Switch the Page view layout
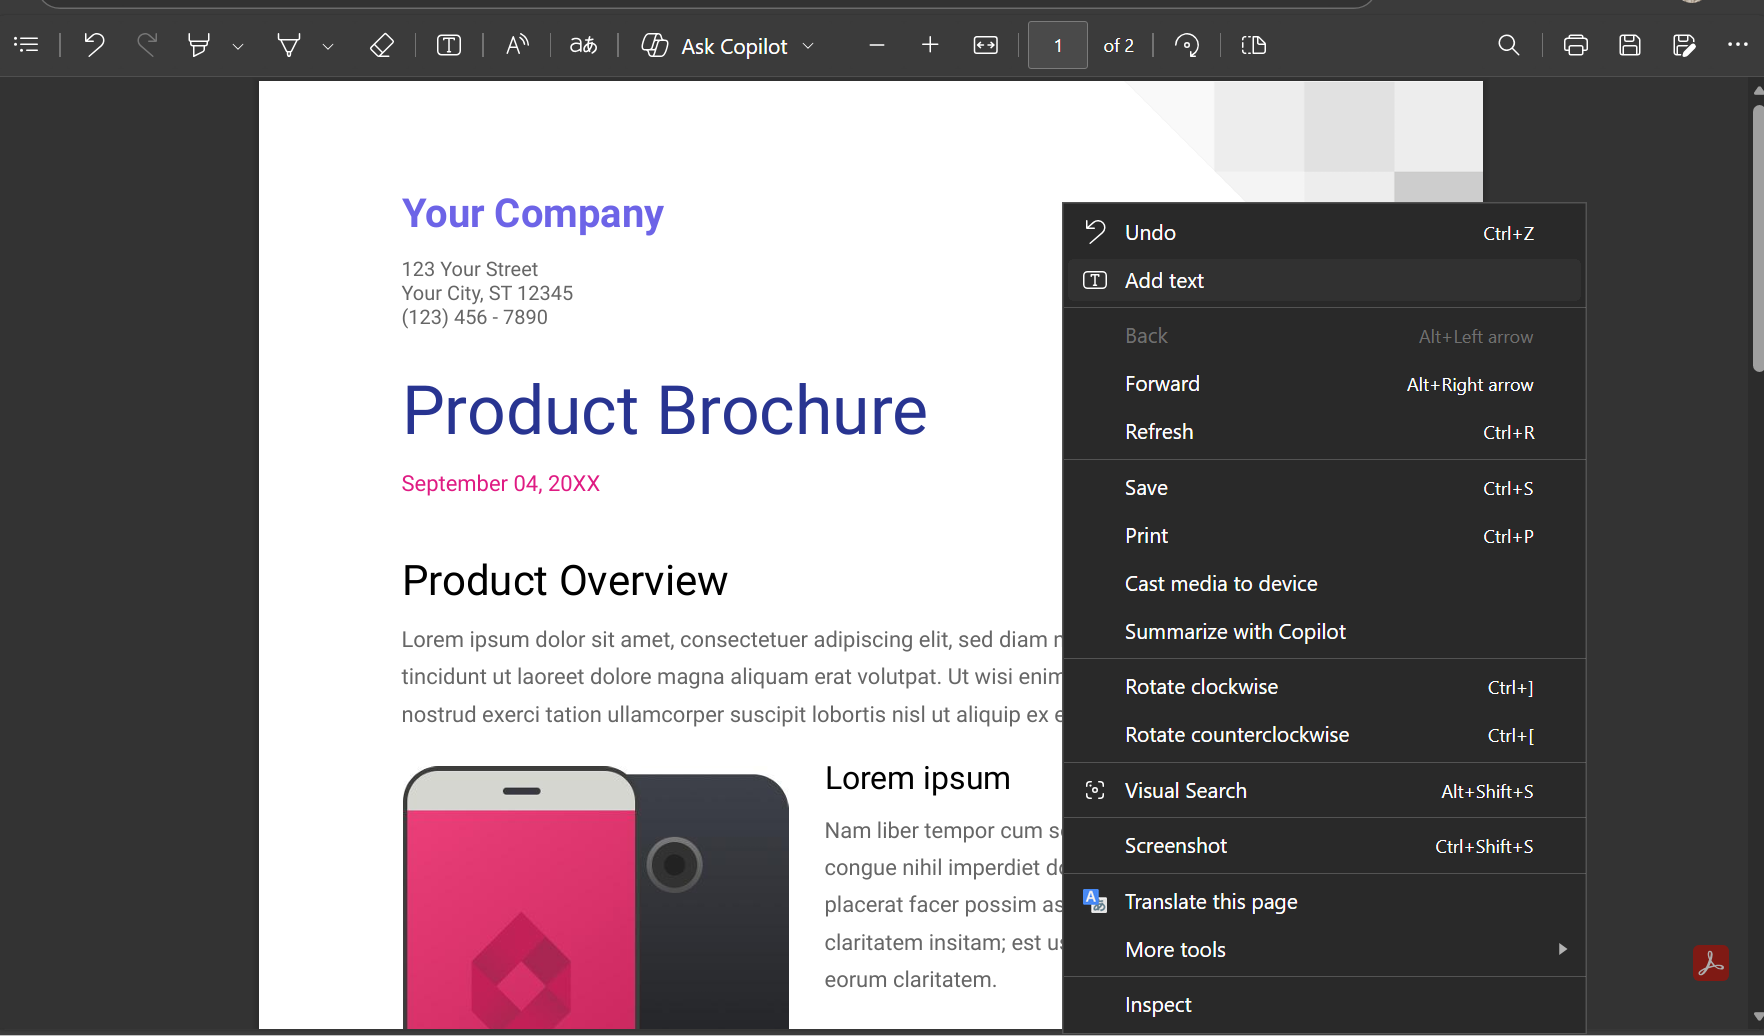The height and width of the screenshot is (1036, 1764). [1254, 45]
